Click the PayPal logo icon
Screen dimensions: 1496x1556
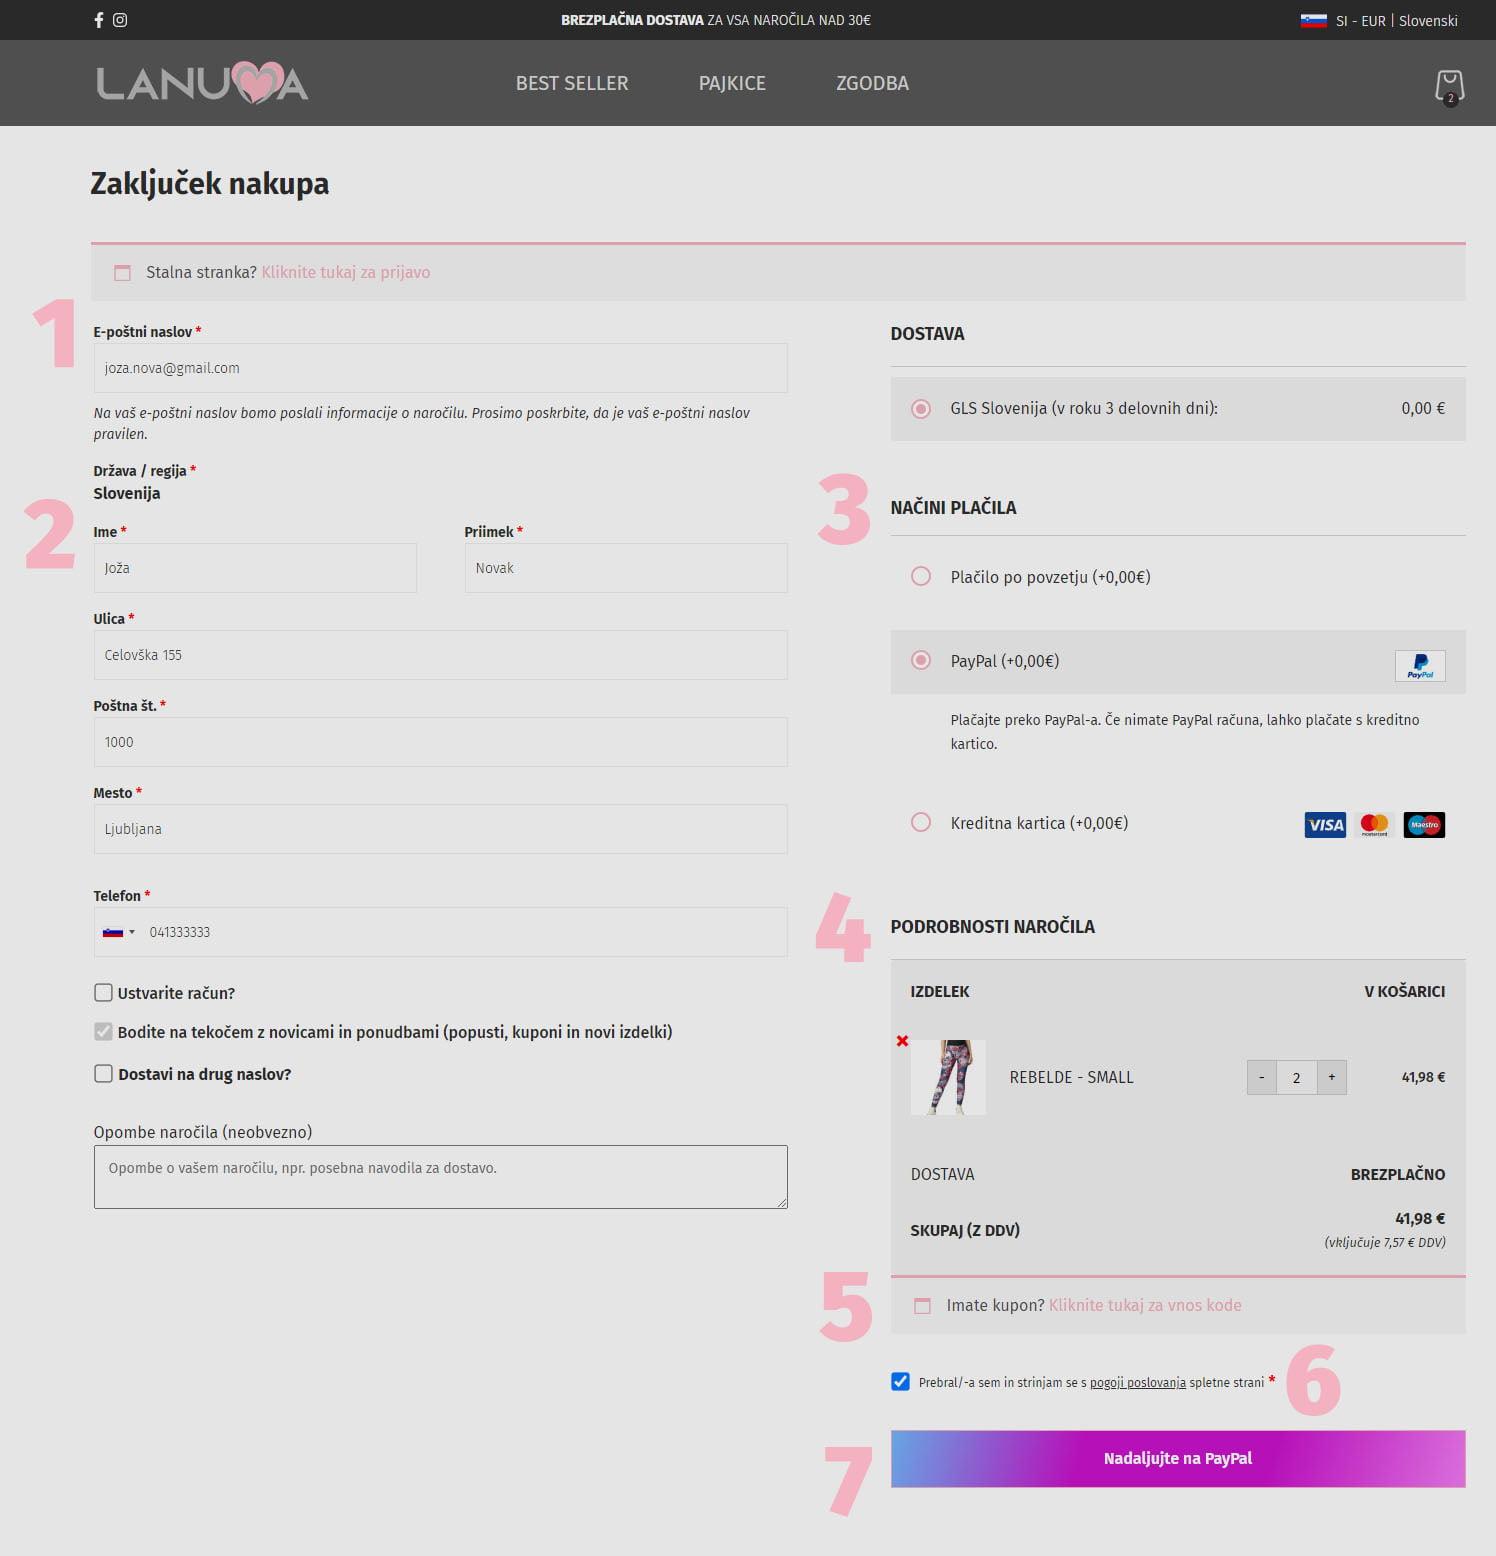1419,666
